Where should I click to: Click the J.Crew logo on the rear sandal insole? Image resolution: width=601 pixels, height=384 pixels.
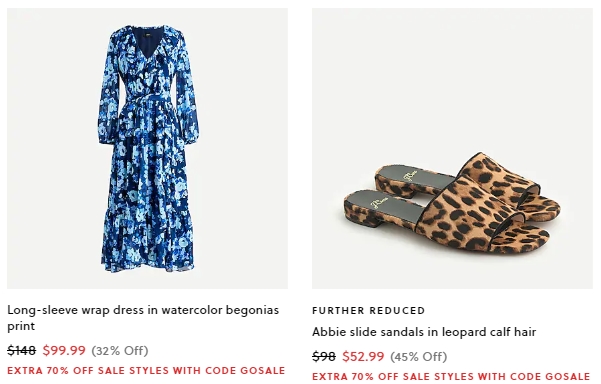[x=410, y=177]
